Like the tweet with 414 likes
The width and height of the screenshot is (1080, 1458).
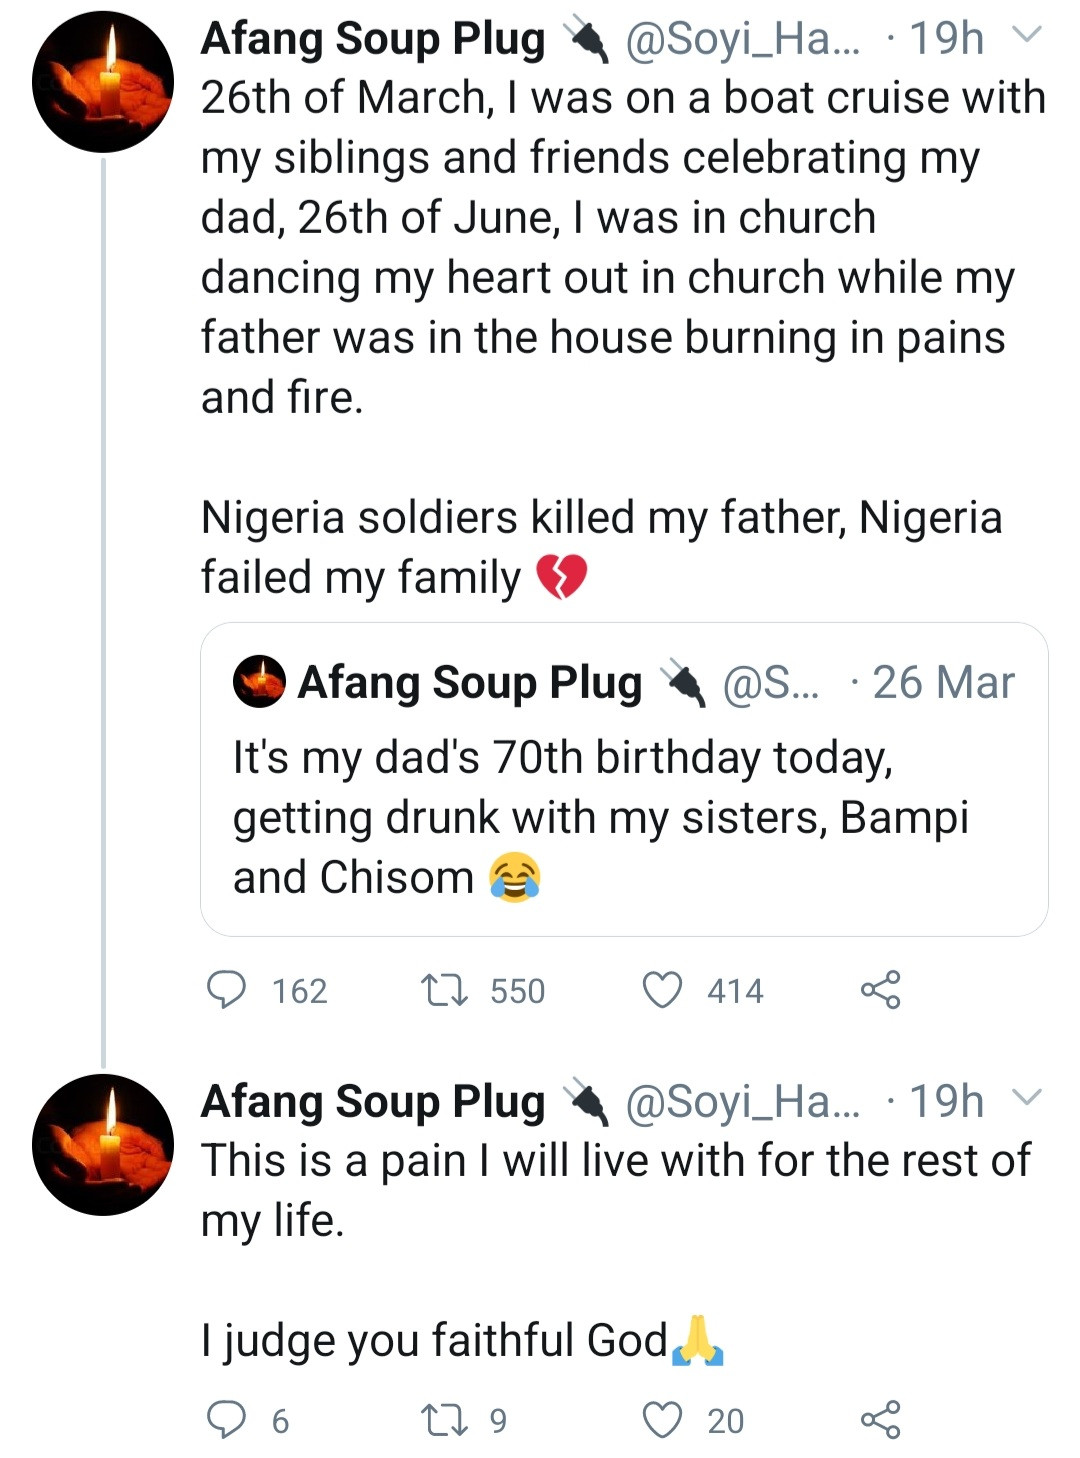coord(662,990)
